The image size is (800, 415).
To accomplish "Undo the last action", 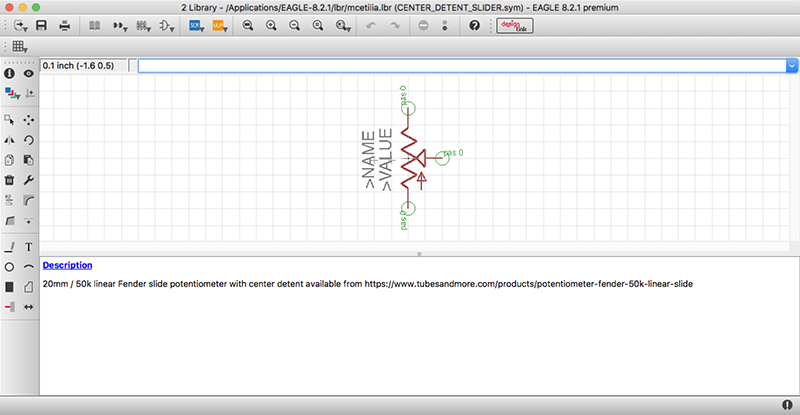I will (371, 26).
